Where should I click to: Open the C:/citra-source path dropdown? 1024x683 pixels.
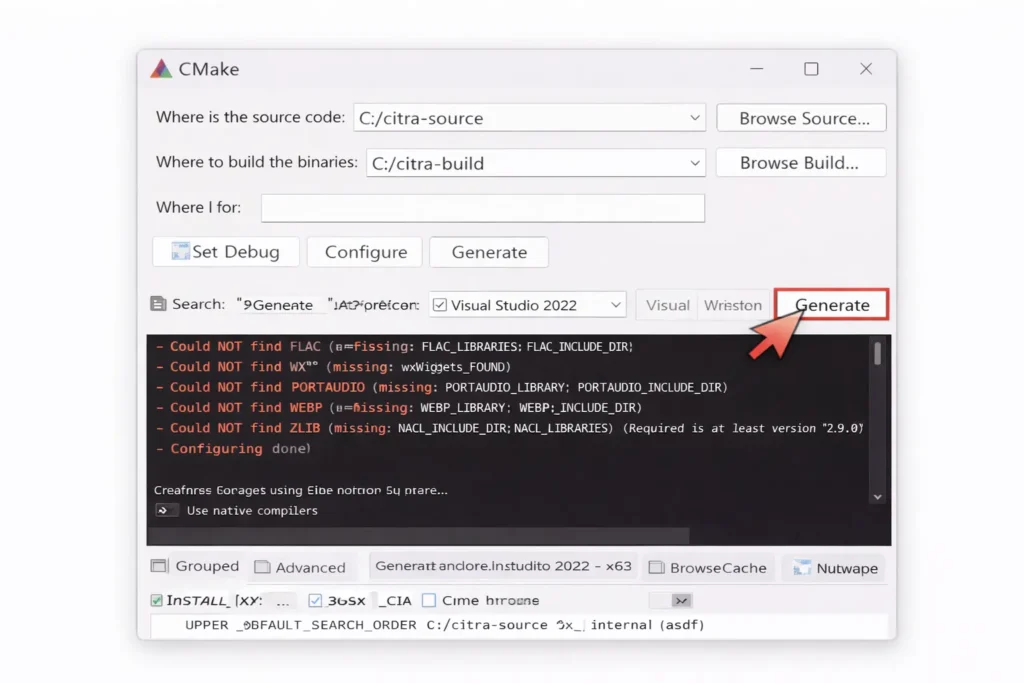[x=697, y=117]
